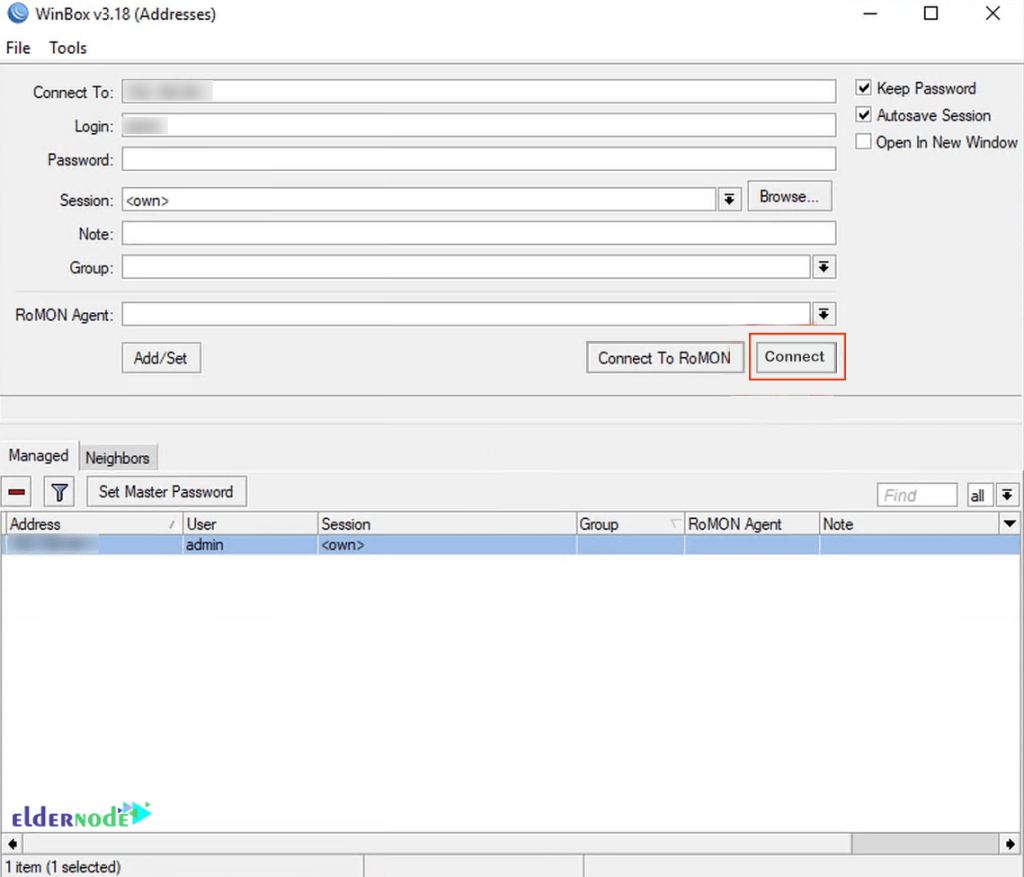Image resolution: width=1024 pixels, height=877 pixels.
Task: Click the Browse... button
Action: tap(789, 196)
